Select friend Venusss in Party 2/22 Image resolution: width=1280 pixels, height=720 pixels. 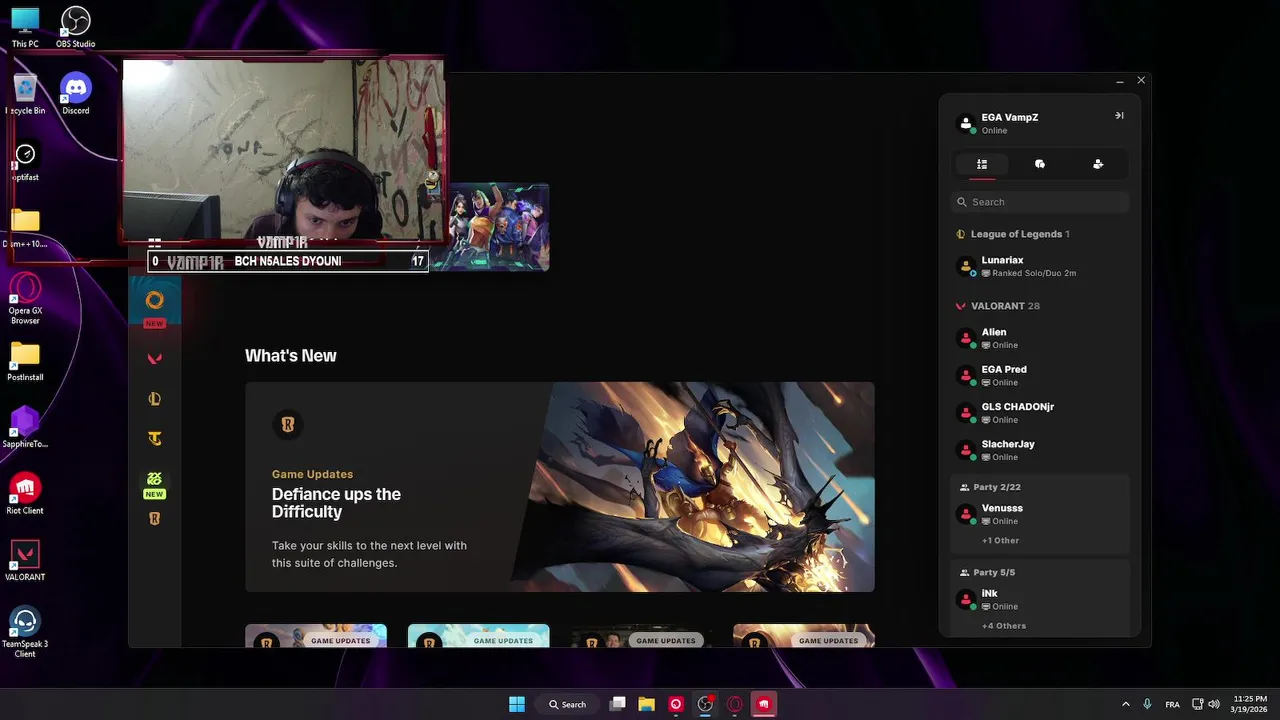[1040, 514]
